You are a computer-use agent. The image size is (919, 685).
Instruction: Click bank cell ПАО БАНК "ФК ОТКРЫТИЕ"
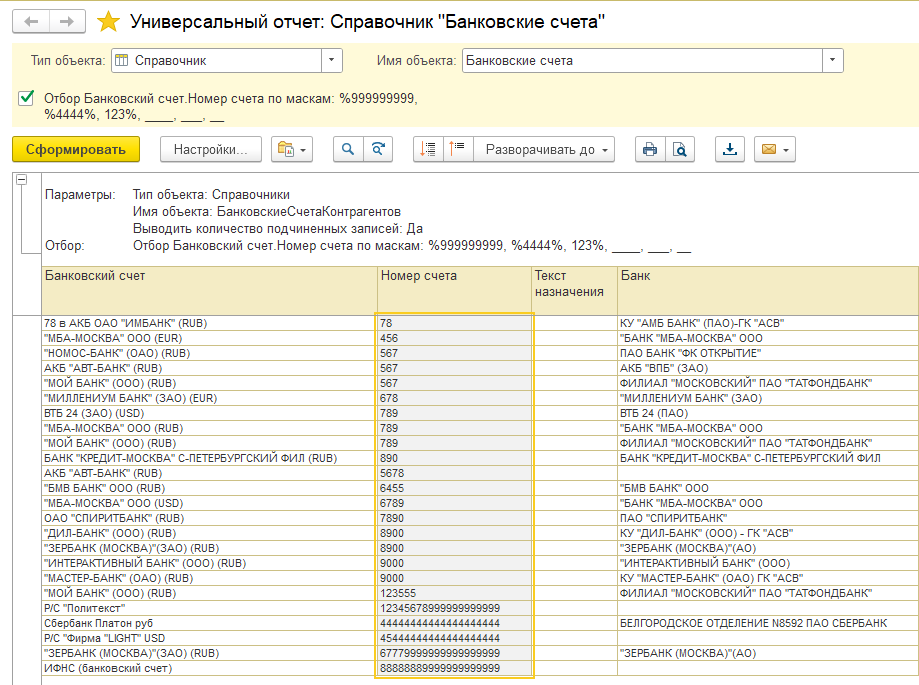pos(768,353)
